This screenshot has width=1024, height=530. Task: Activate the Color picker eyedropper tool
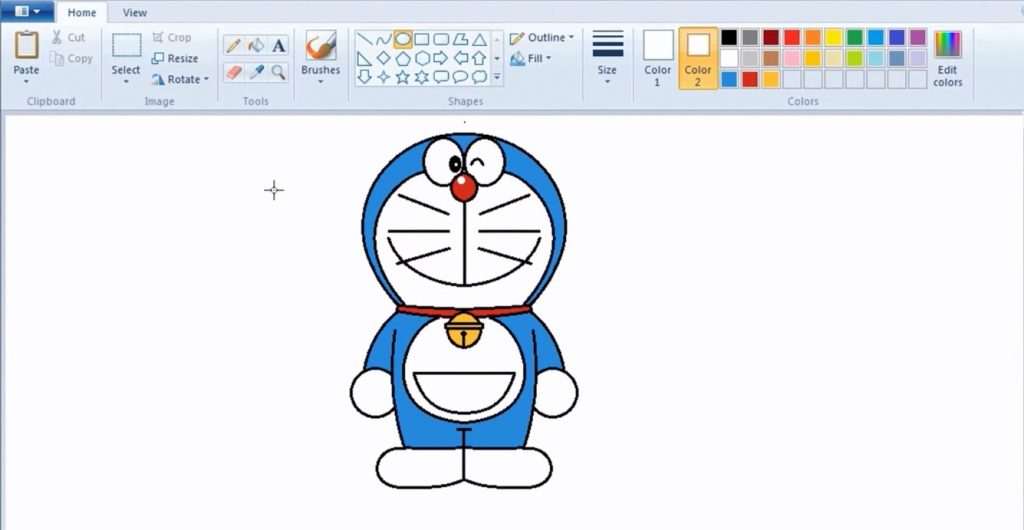coord(256,72)
